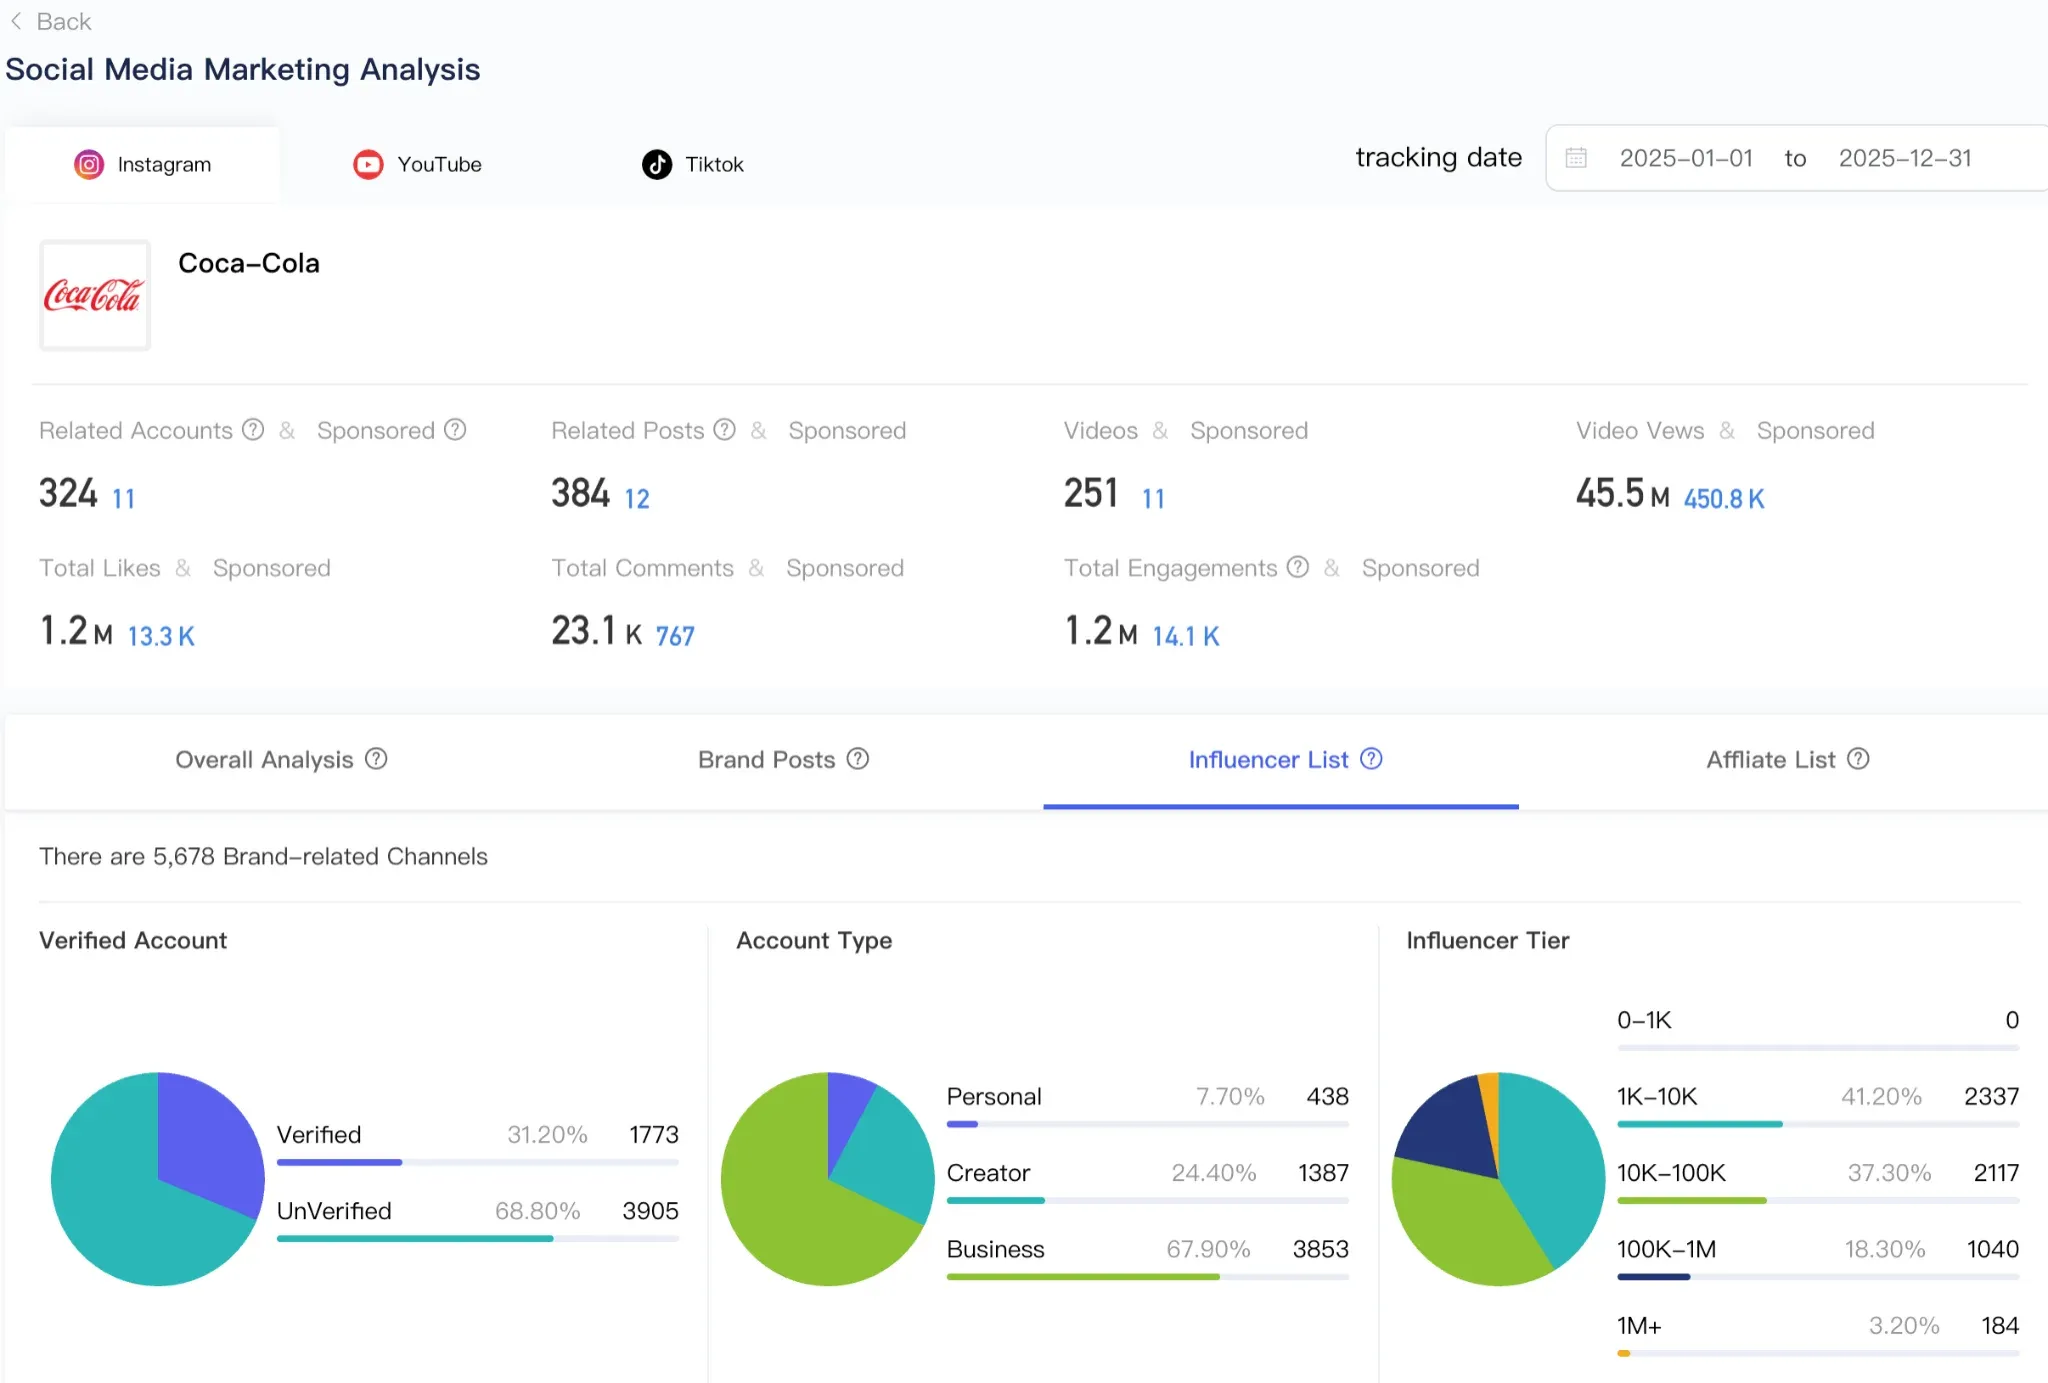Click the 1K-10K tier progress bar
2048x1383 pixels.
pos(1818,1124)
